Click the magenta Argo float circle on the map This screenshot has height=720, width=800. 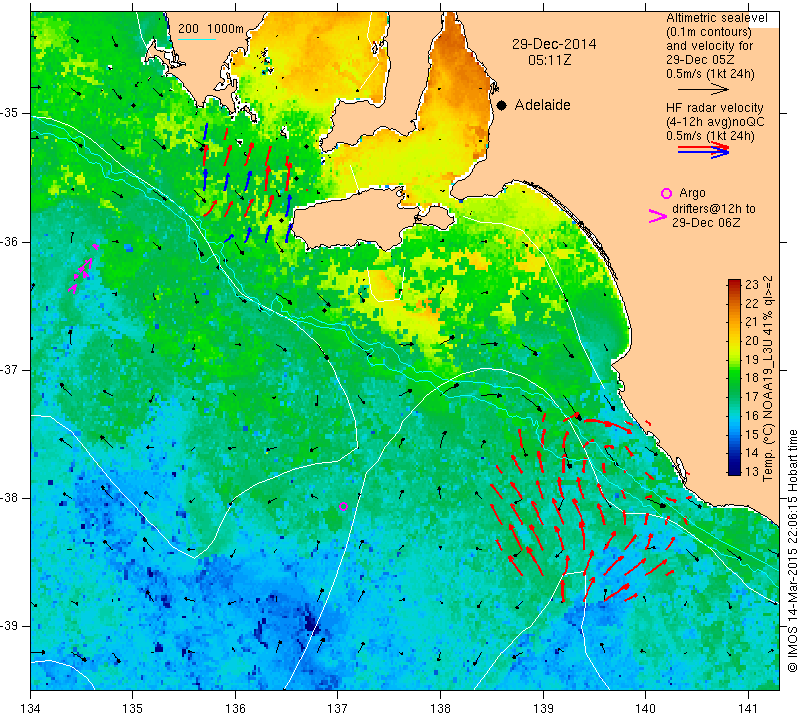click(x=343, y=506)
